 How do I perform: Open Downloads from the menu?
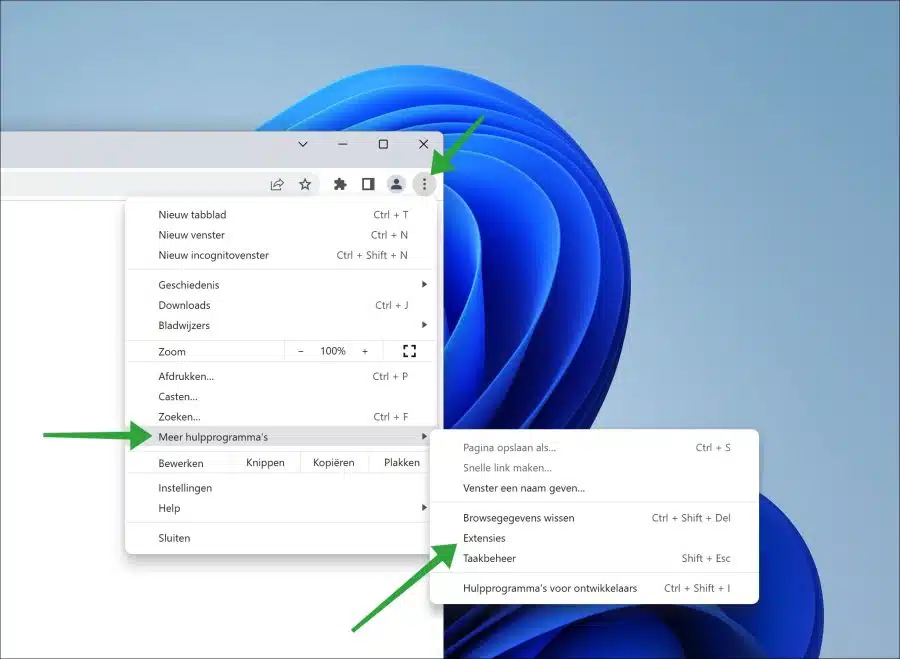[x=281, y=305]
